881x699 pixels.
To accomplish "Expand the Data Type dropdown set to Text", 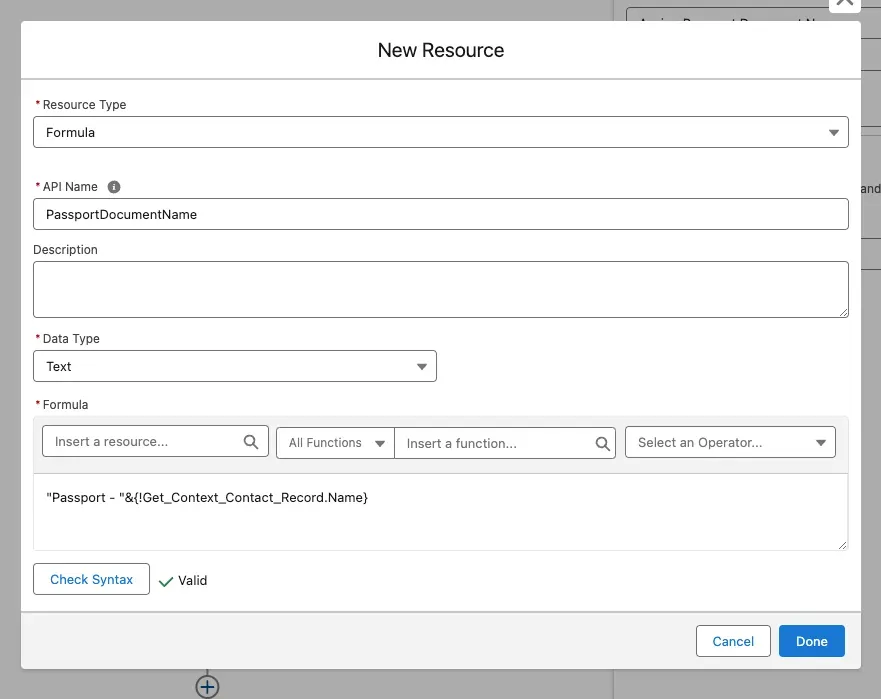I will point(235,366).
